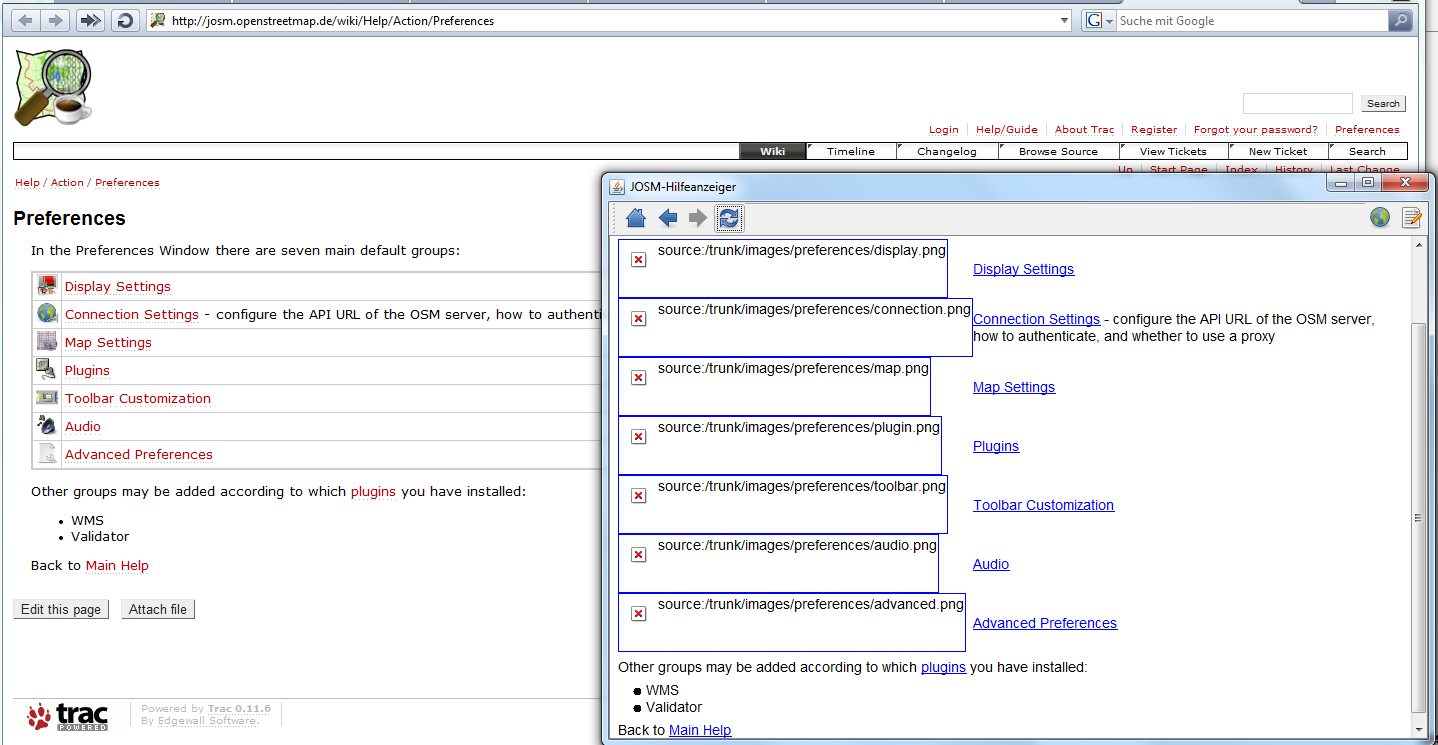Click the Trac search input field
Screen dimensions: 1438x745
click(x=1297, y=104)
